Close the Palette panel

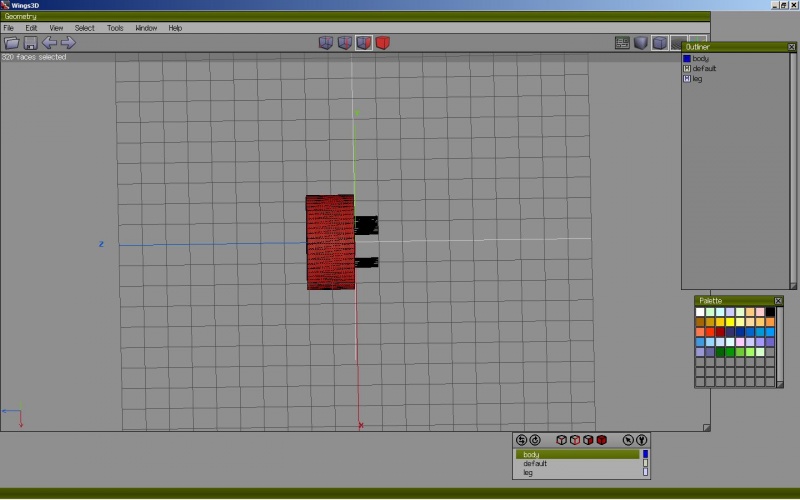pyautogui.click(x=778, y=301)
